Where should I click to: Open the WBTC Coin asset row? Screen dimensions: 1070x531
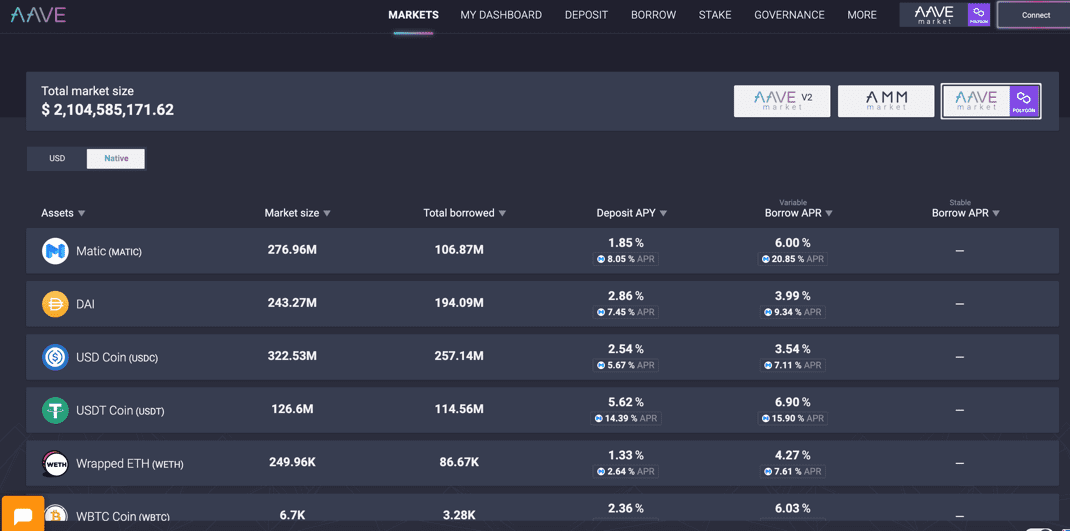click(x=543, y=513)
